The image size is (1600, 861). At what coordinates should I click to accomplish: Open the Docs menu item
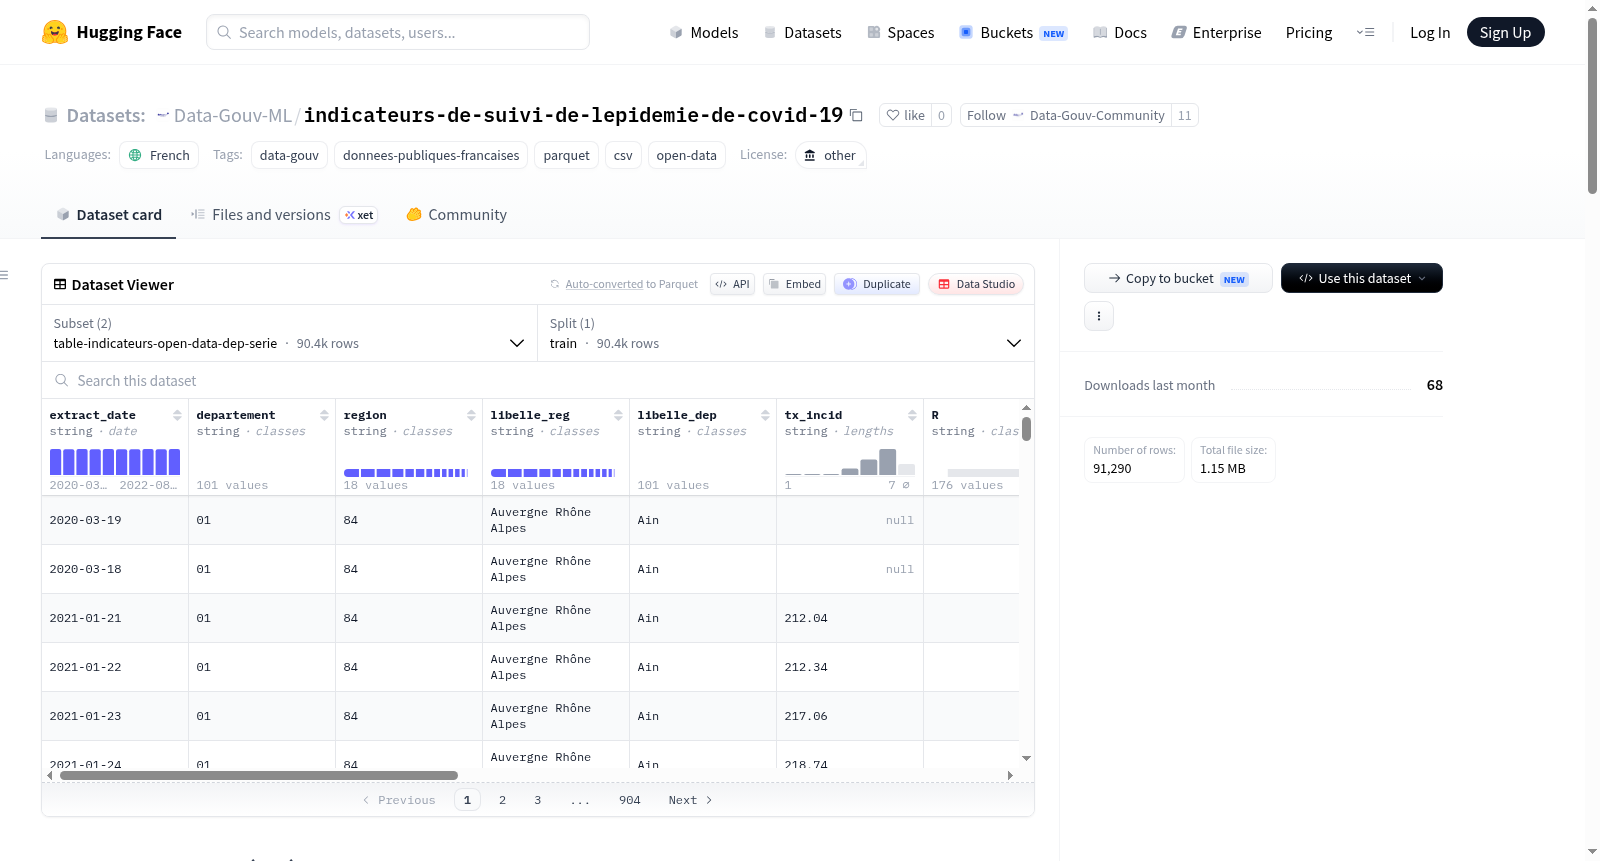click(1119, 32)
